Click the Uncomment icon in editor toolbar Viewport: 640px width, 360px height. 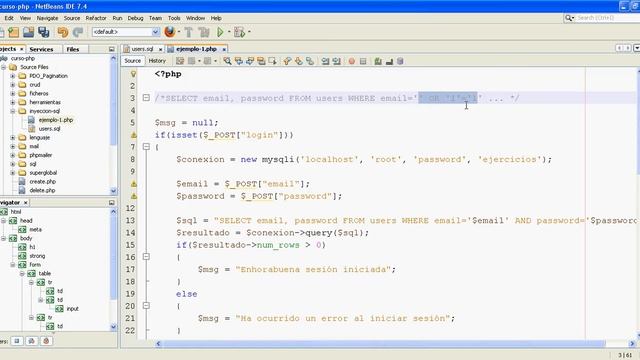389,61
